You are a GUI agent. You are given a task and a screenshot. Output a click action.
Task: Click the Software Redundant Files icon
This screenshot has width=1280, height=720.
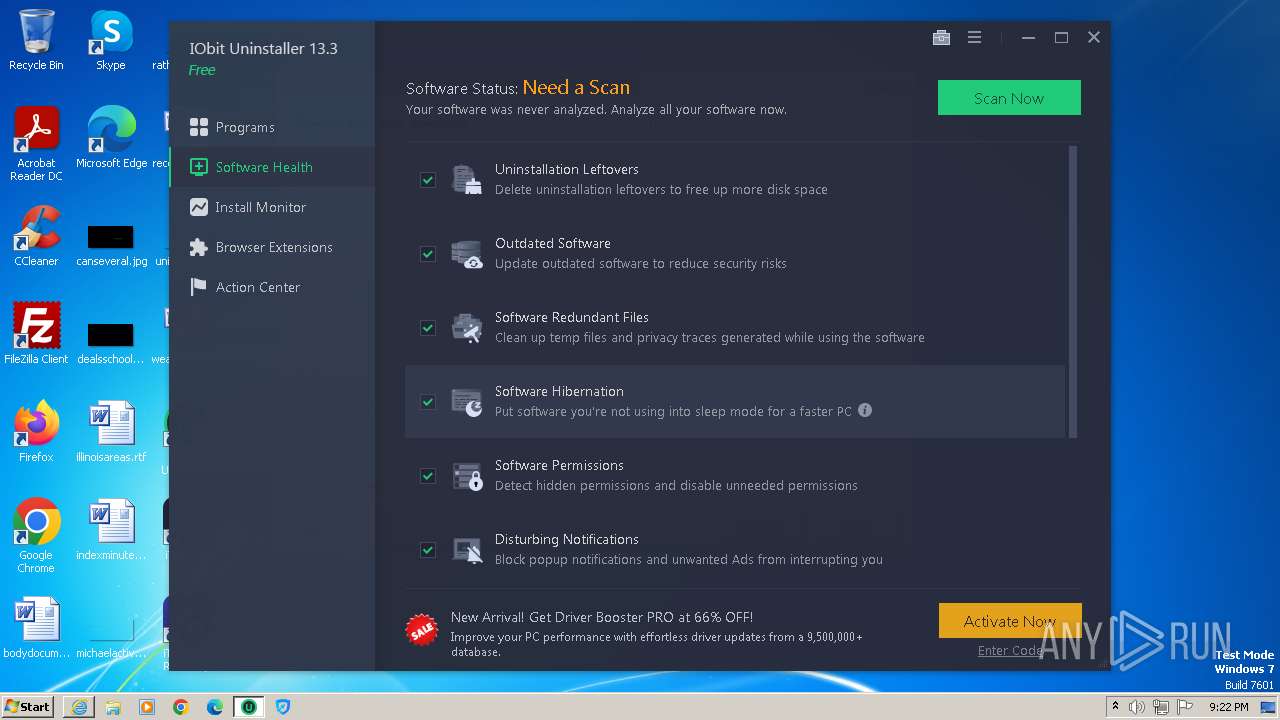click(466, 328)
